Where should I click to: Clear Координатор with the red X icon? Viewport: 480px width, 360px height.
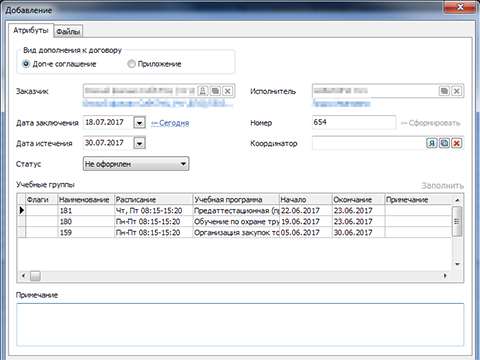click(457, 143)
